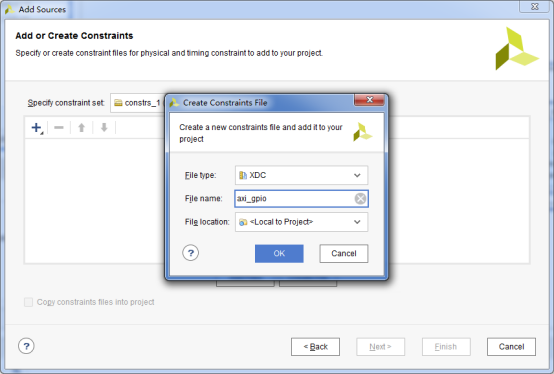Viewport: 554px width, 374px height.
Task: Click the Next button
Action: pos(381,347)
